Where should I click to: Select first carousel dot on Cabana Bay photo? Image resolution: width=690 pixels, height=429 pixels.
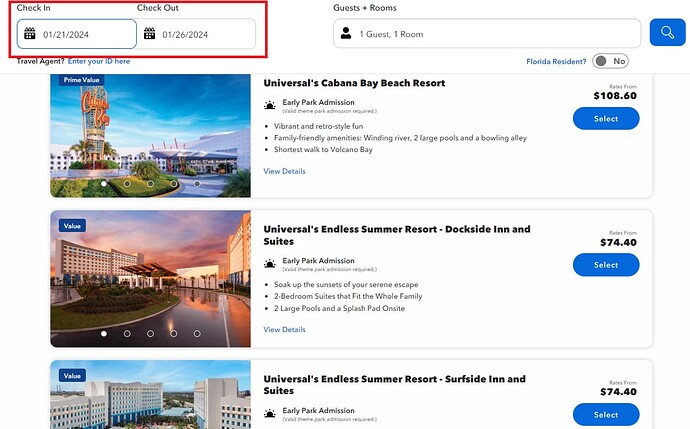(x=104, y=184)
